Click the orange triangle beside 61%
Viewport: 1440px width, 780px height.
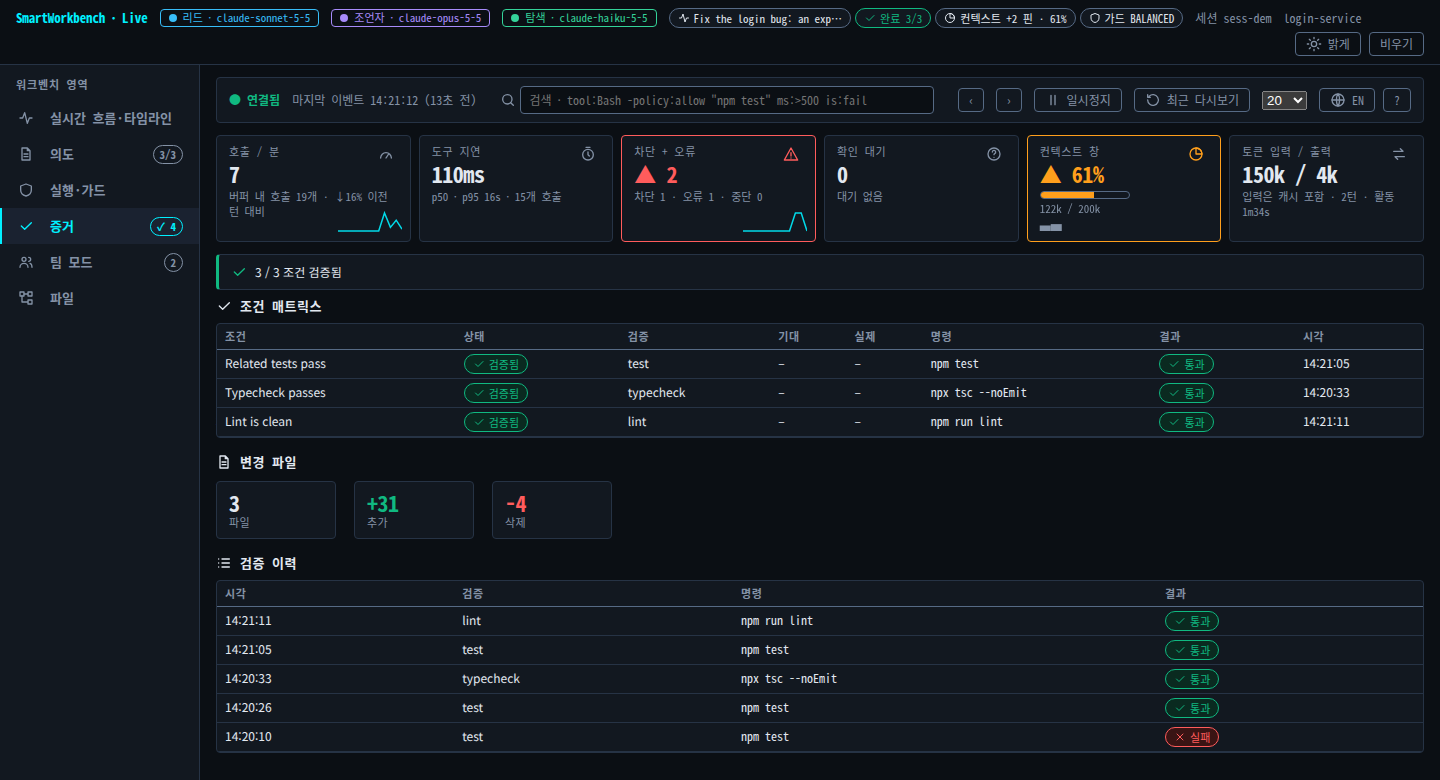click(x=1050, y=176)
